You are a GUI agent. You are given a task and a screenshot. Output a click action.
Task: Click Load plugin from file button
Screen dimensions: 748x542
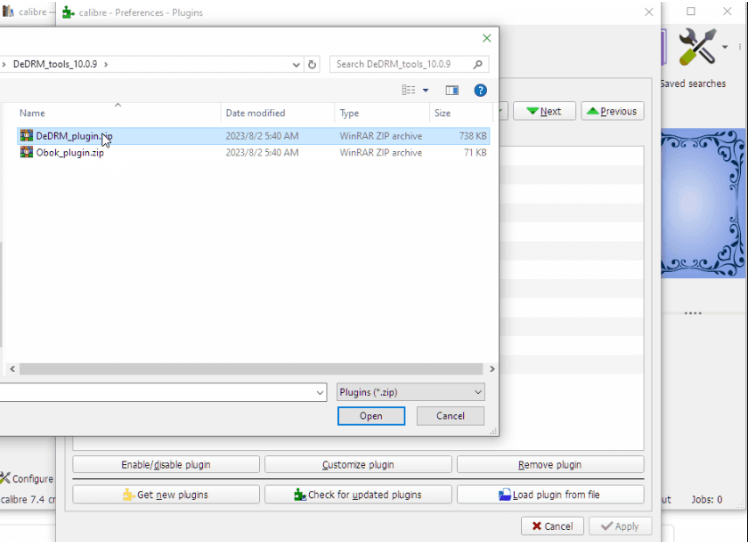tap(550, 495)
